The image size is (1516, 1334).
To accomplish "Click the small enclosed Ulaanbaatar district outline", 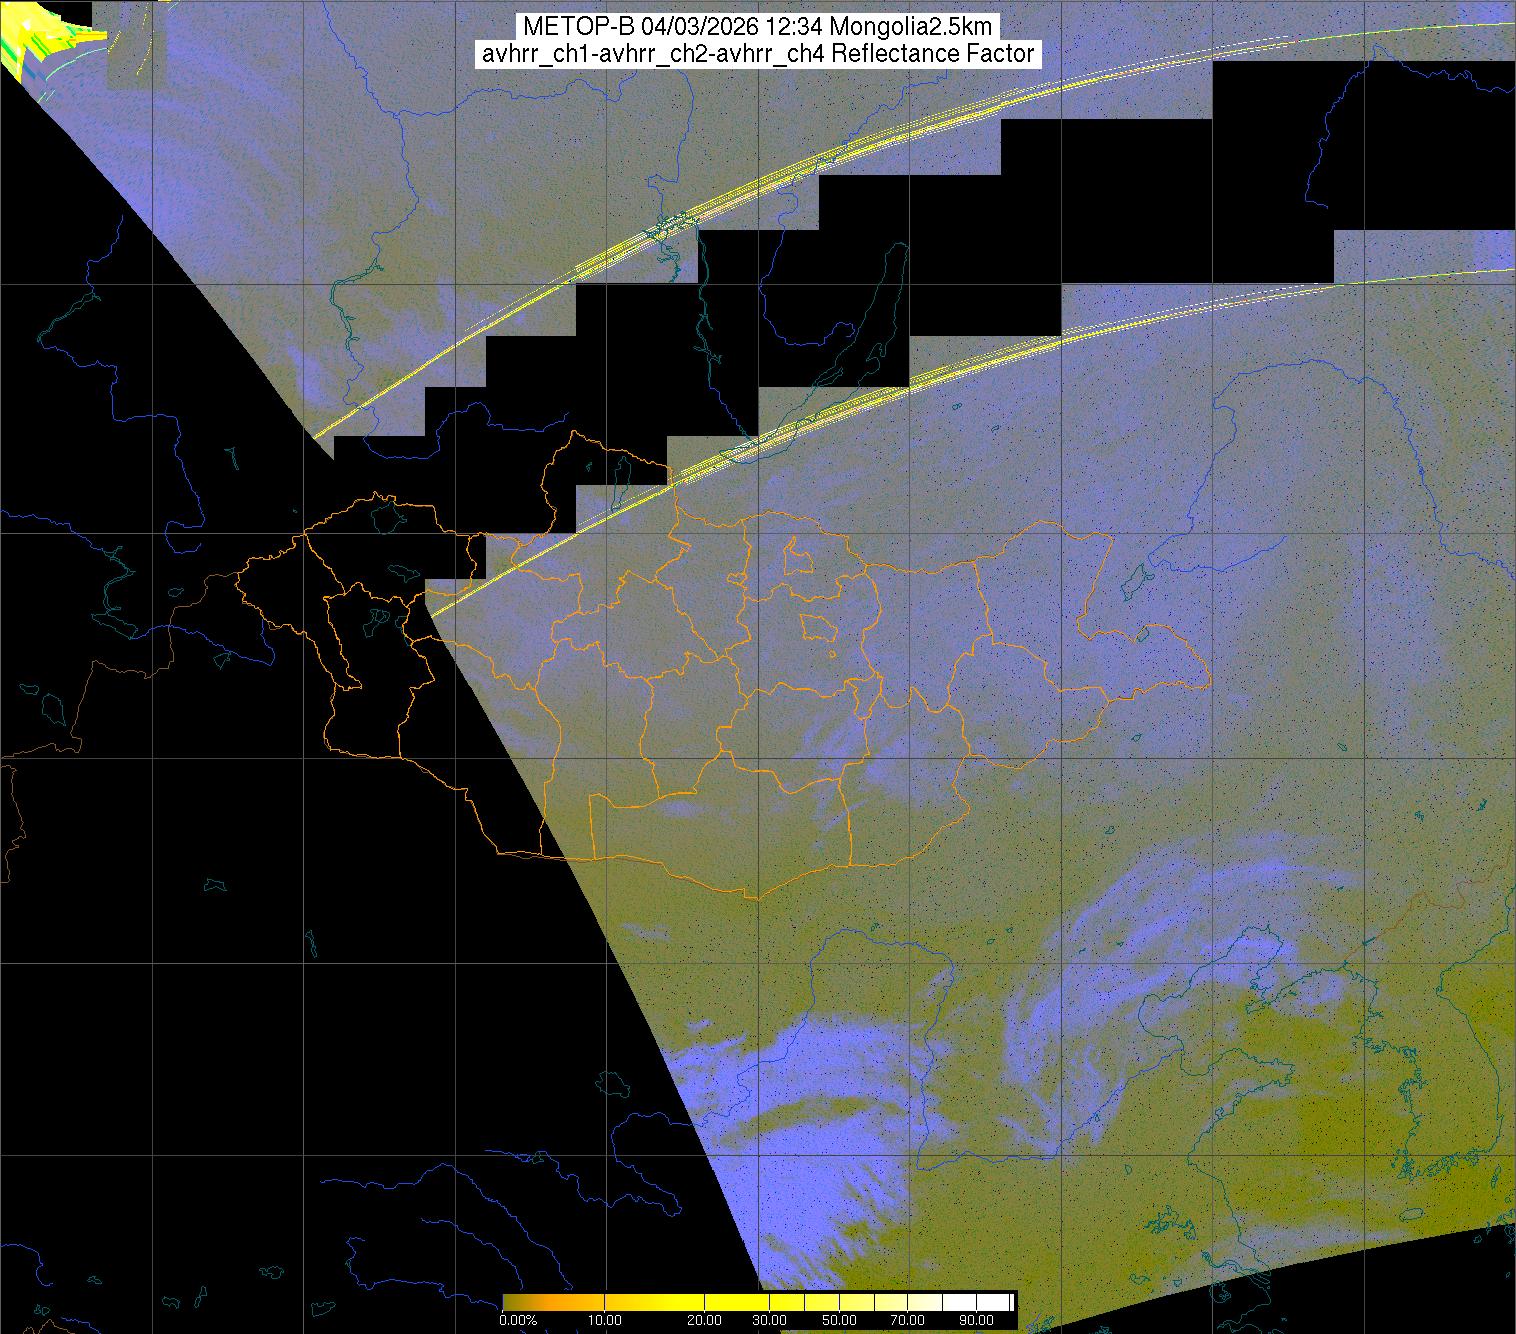I will pyautogui.click(x=818, y=627).
